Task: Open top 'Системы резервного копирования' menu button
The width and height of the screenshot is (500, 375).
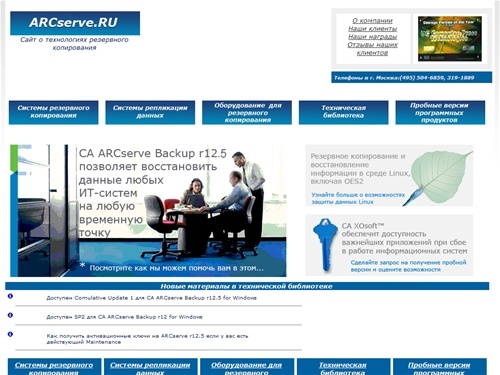Action: point(54,112)
